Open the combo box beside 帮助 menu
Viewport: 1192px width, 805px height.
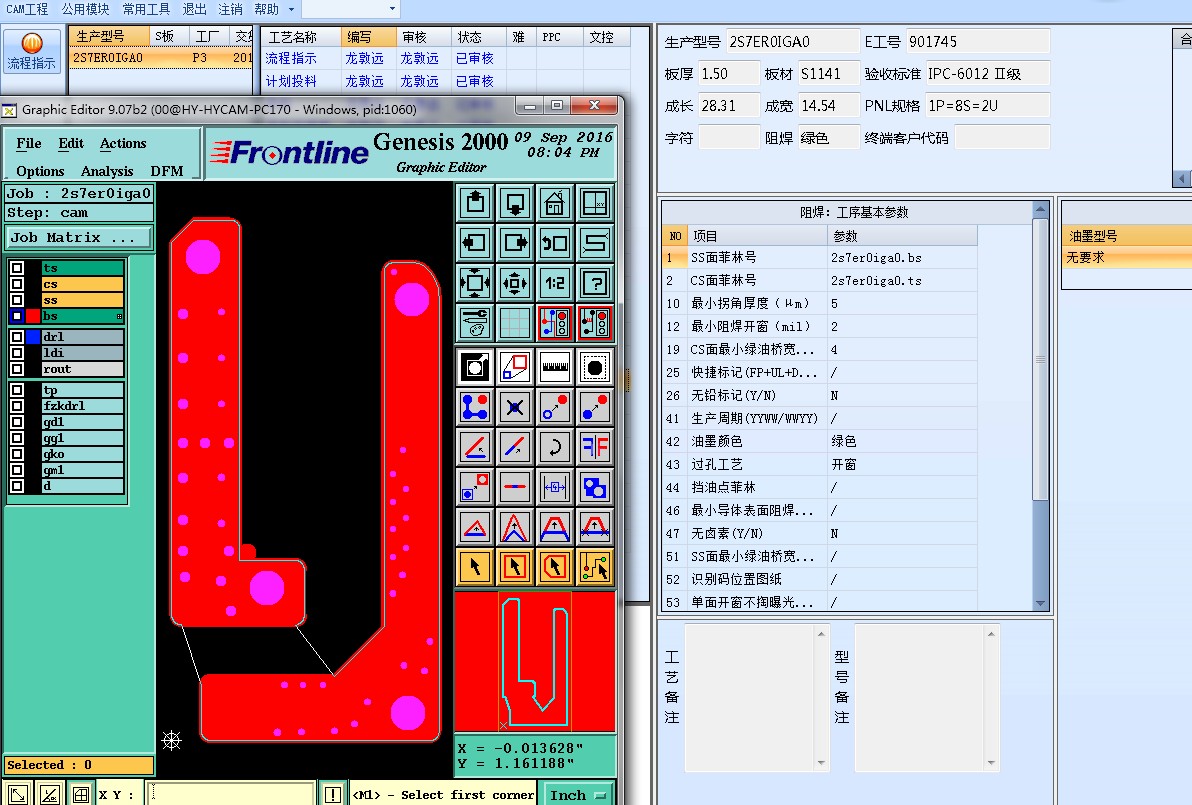tap(350, 9)
